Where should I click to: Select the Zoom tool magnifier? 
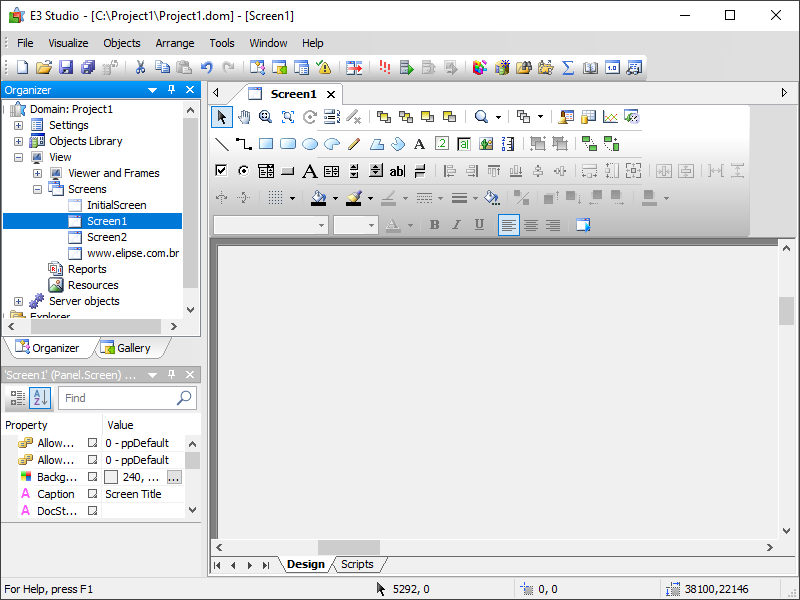(265, 117)
